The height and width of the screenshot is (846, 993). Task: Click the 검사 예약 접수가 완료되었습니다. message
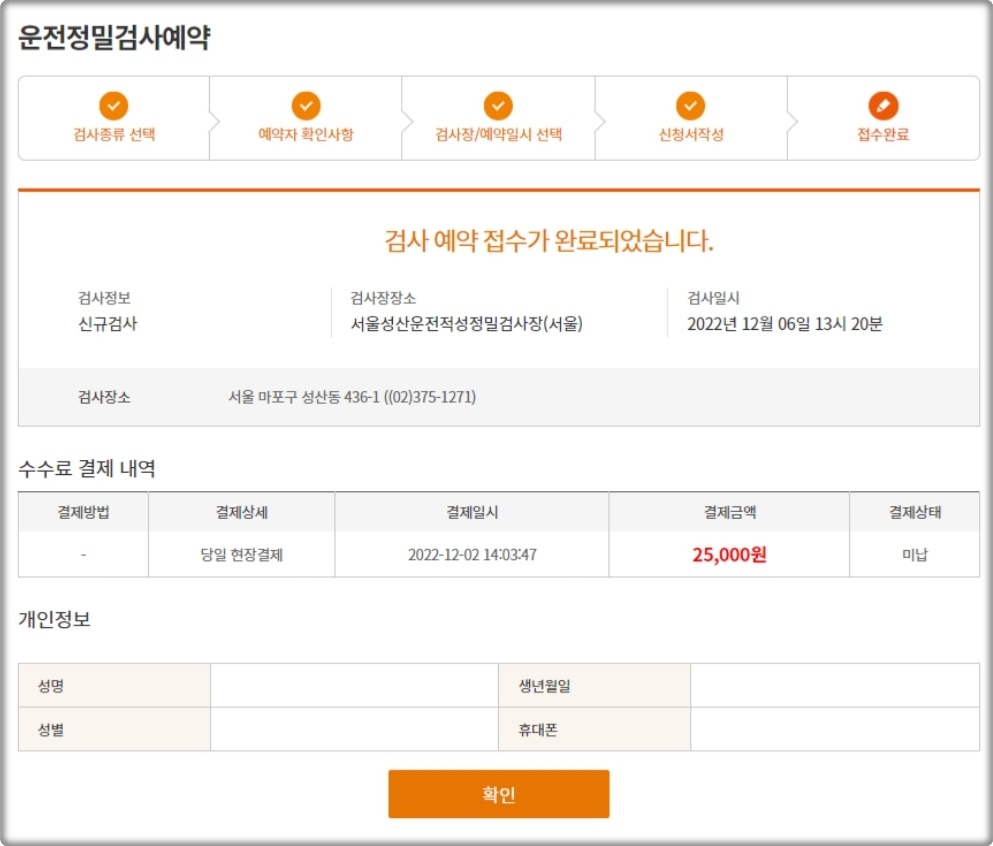pyautogui.click(x=548, y=241)
